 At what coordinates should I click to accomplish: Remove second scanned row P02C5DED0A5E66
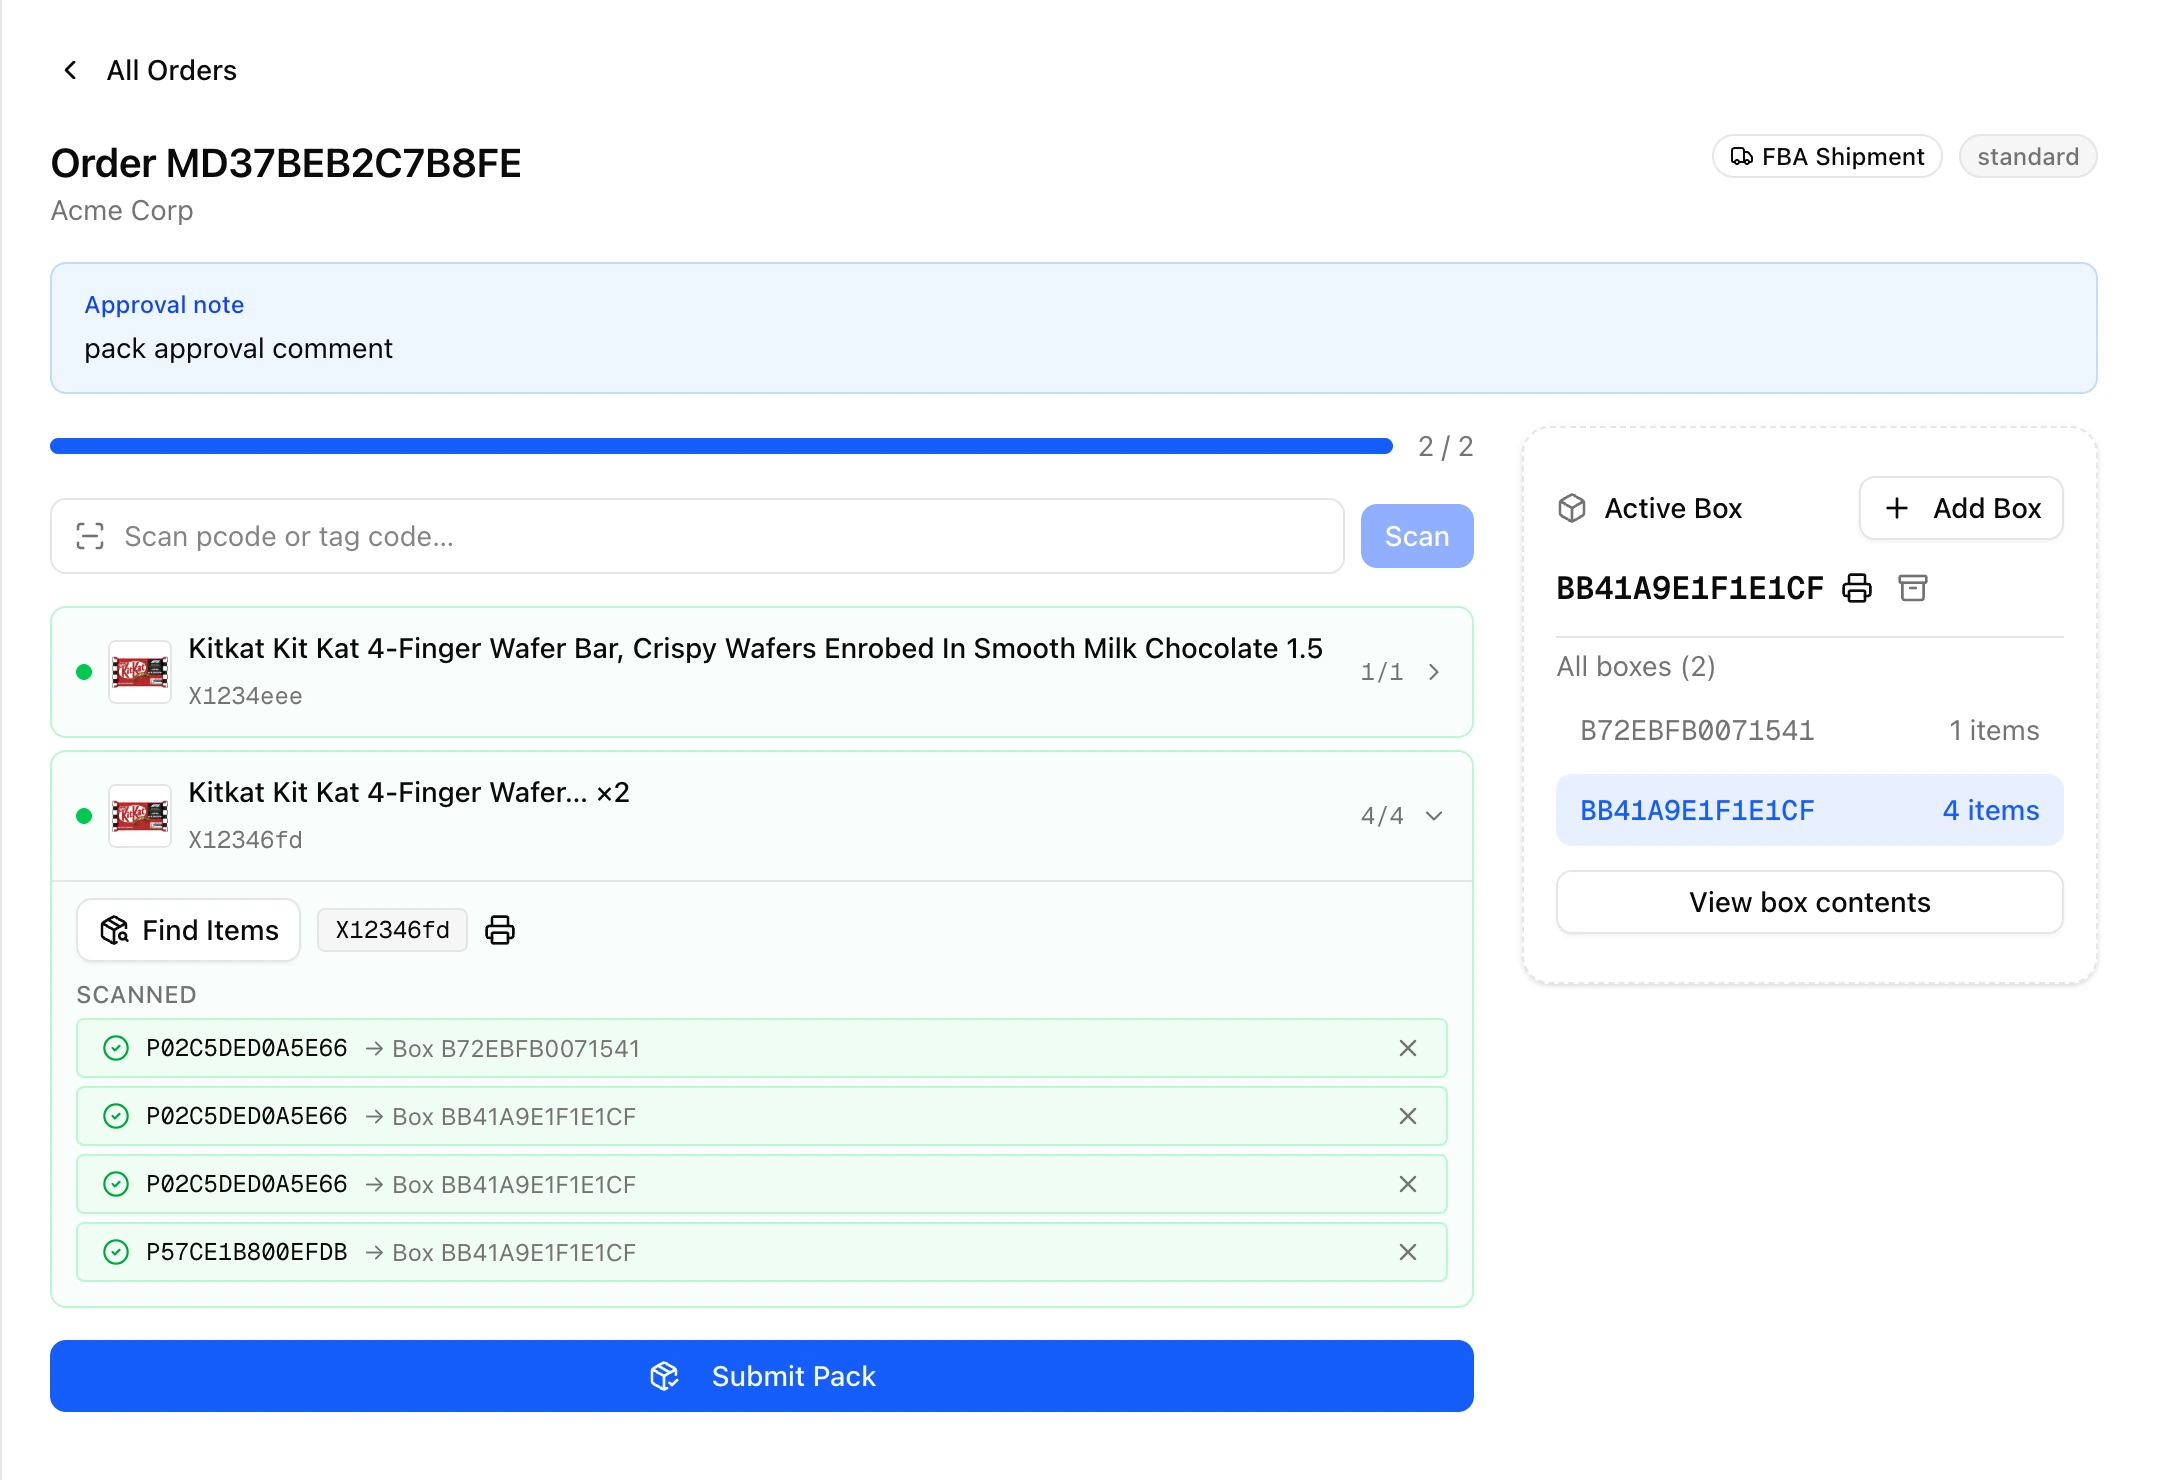tap(1408, 1116)
